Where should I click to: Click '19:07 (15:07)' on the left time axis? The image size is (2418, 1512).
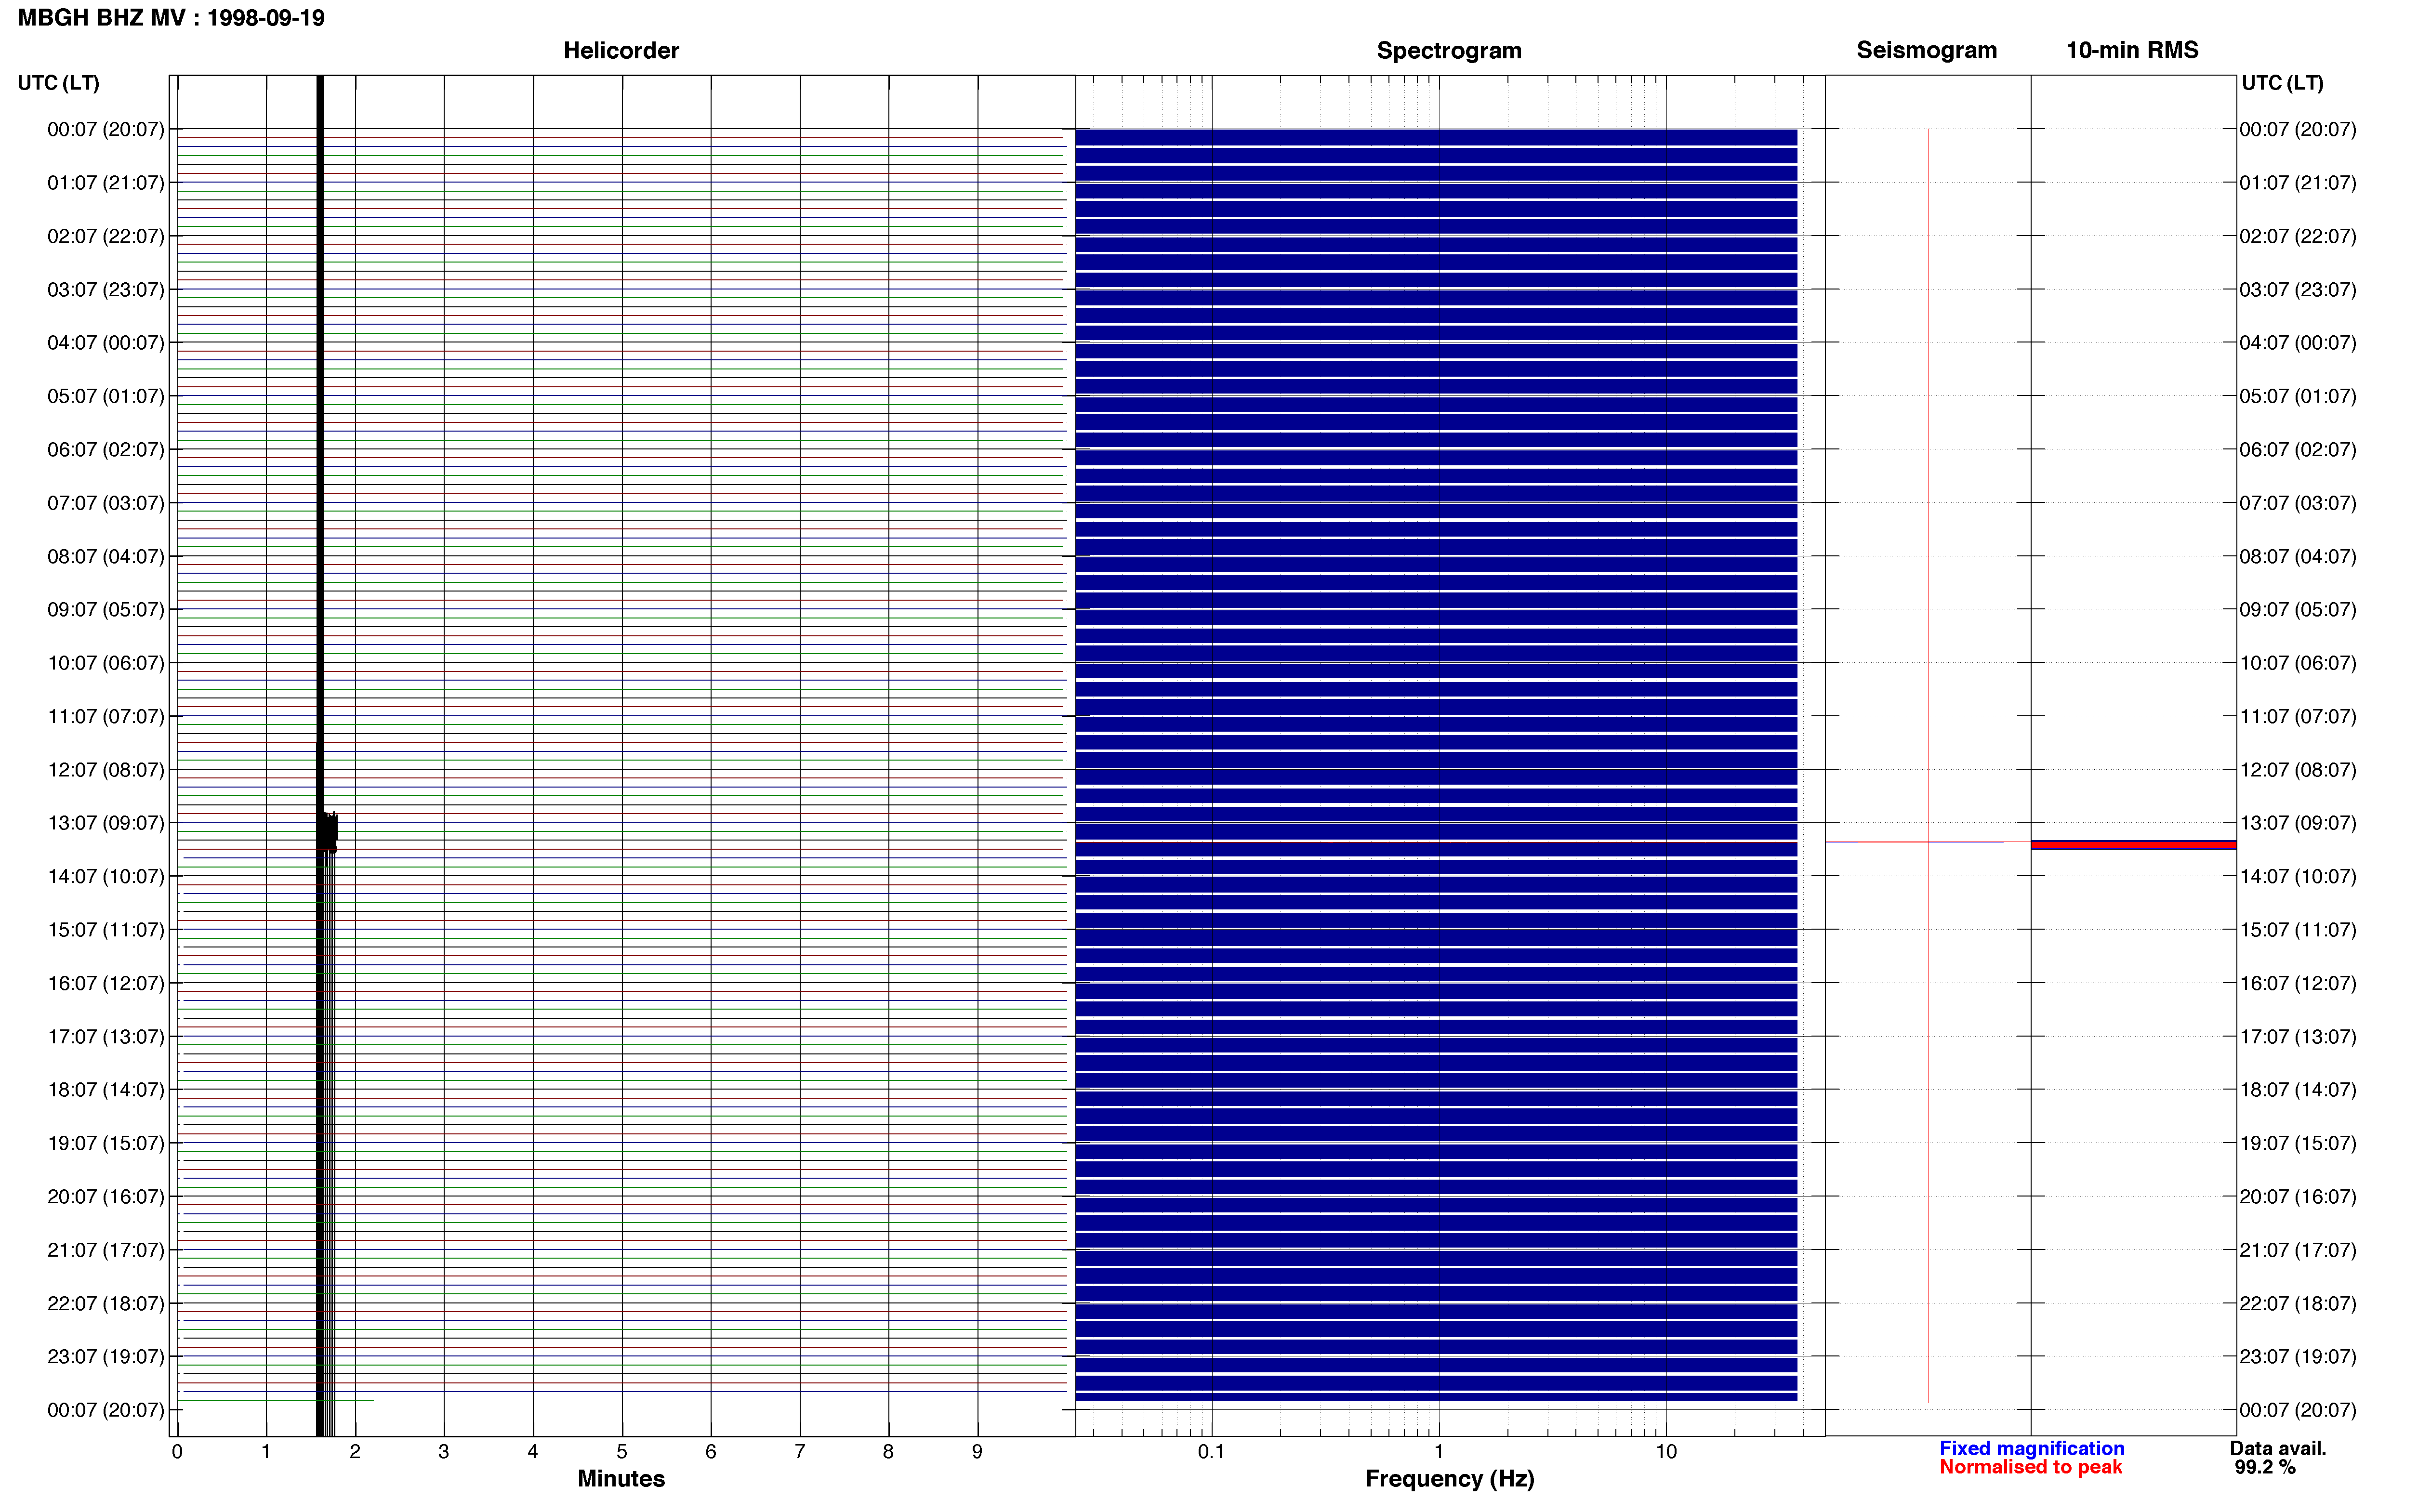click(x=106, y=1143)
